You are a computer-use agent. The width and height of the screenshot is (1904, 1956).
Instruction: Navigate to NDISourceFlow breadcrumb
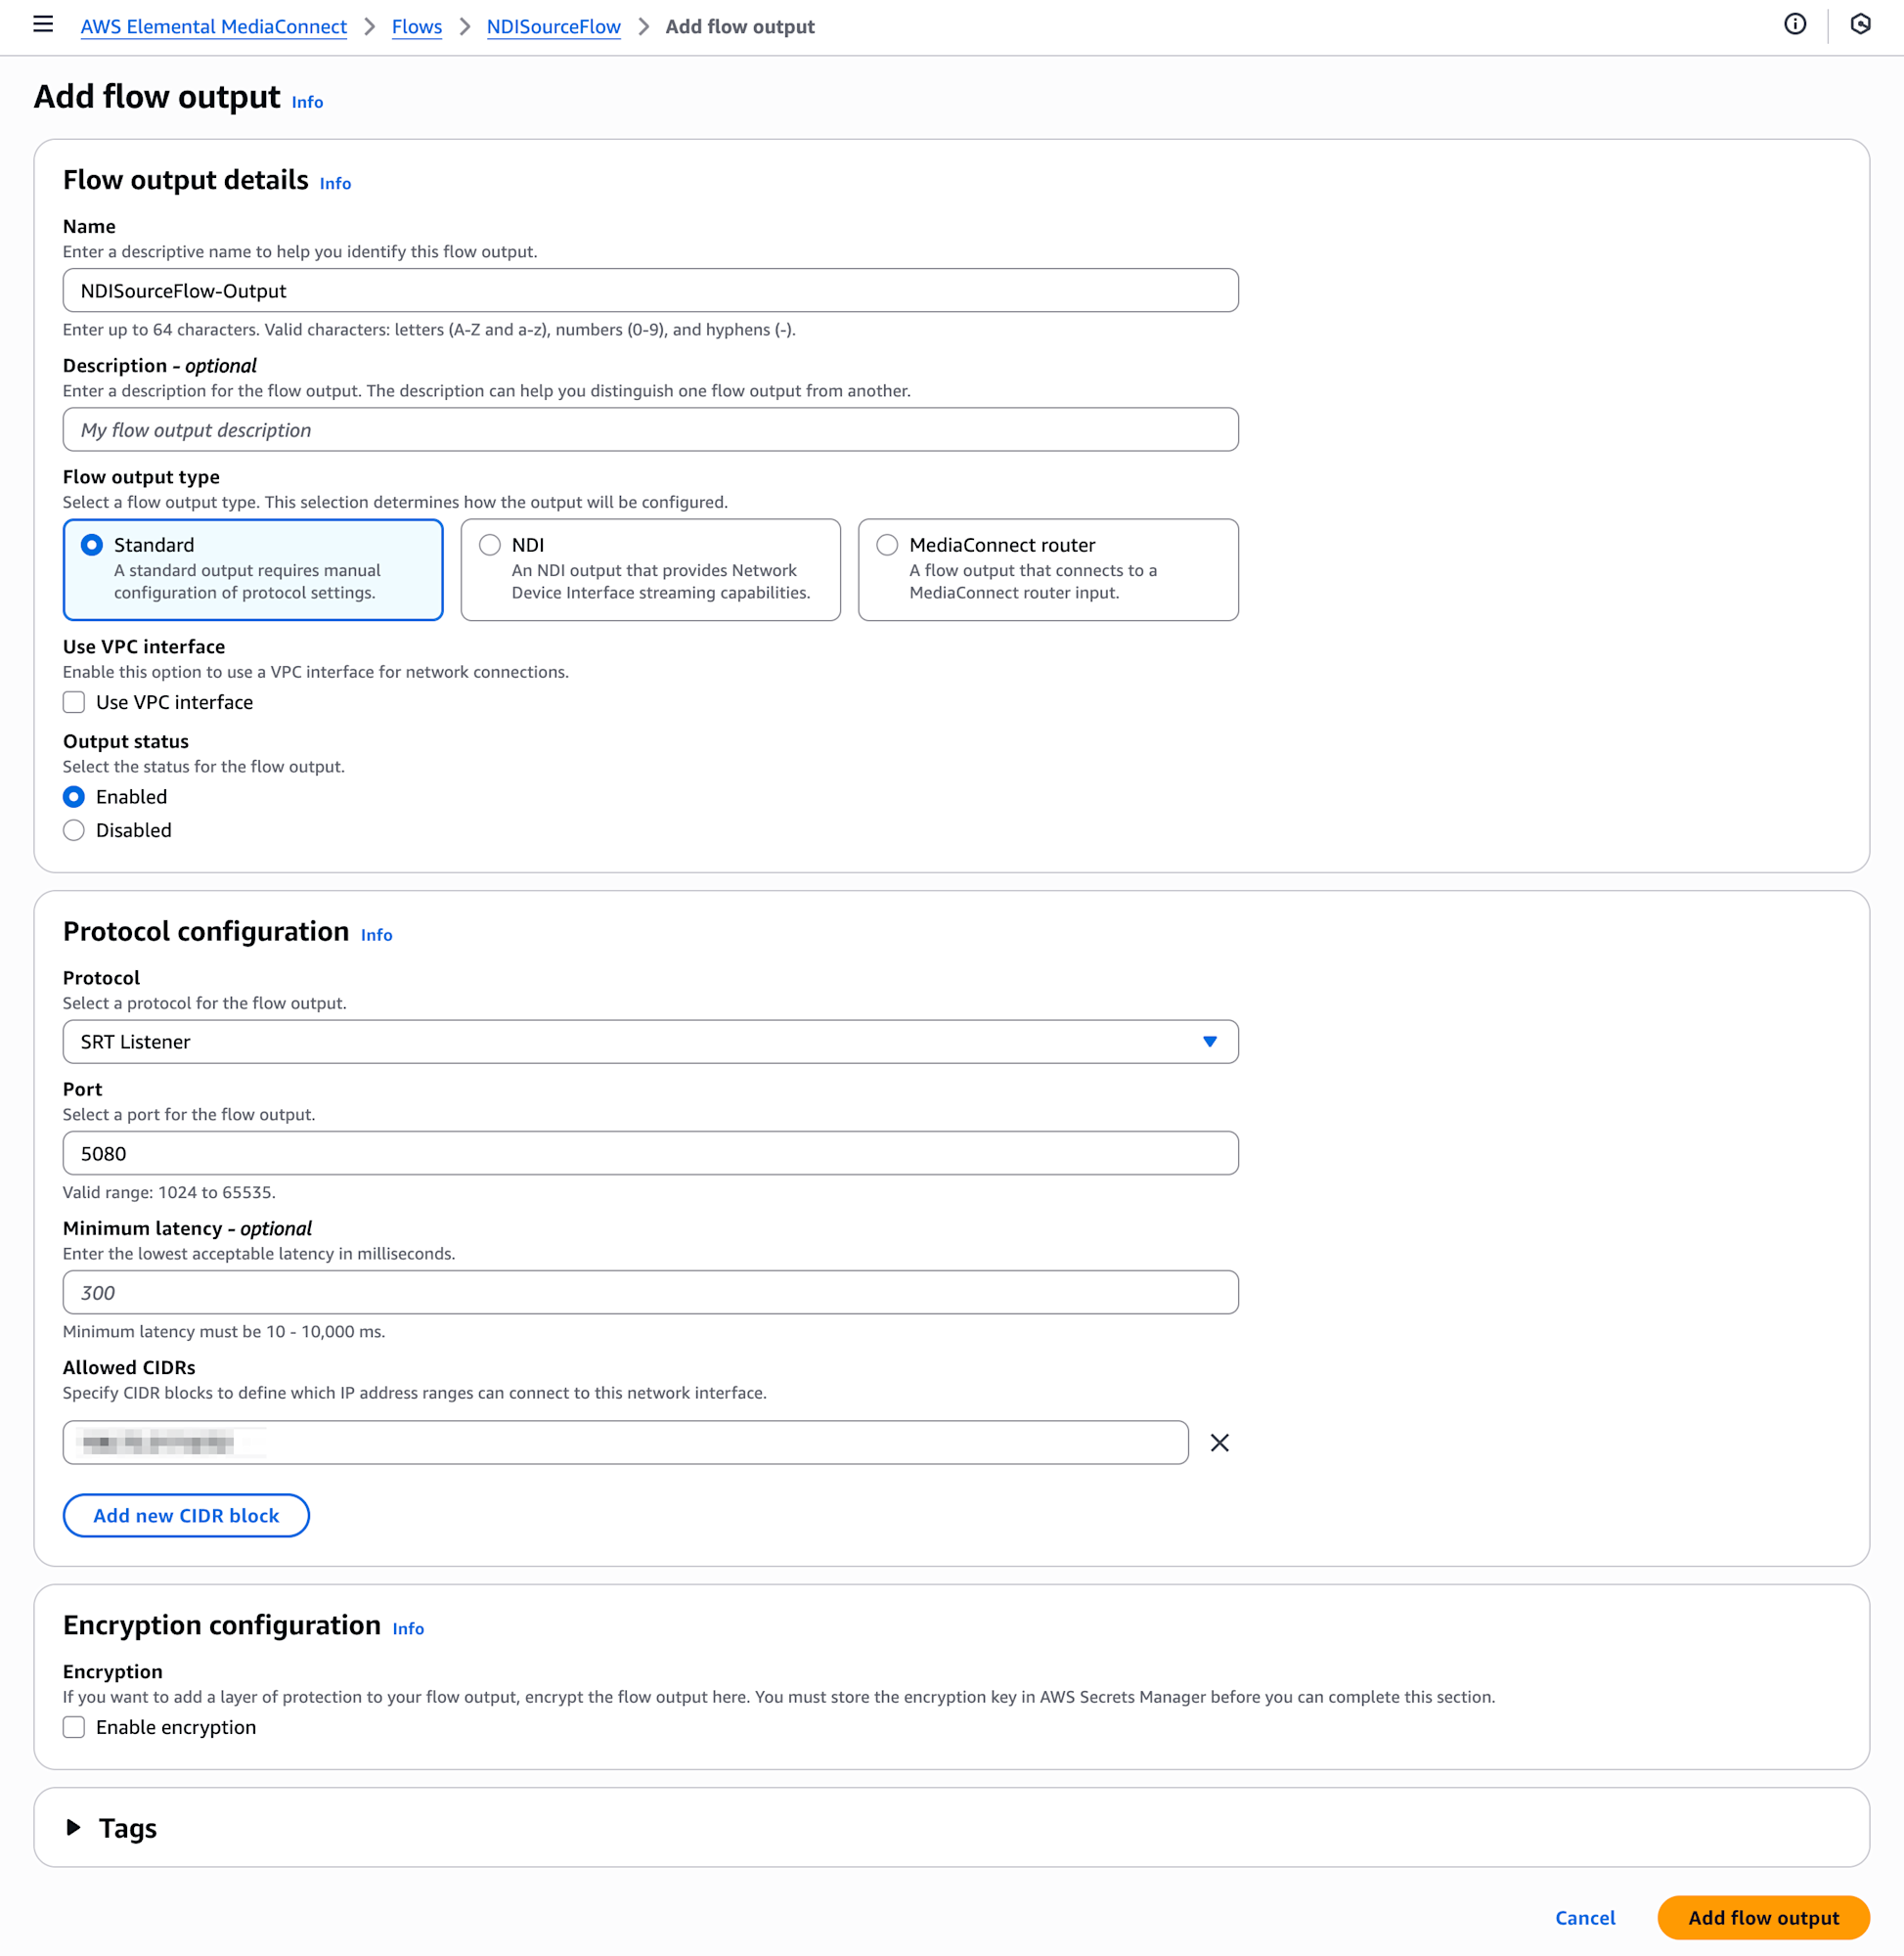click(x=553, y=27)
